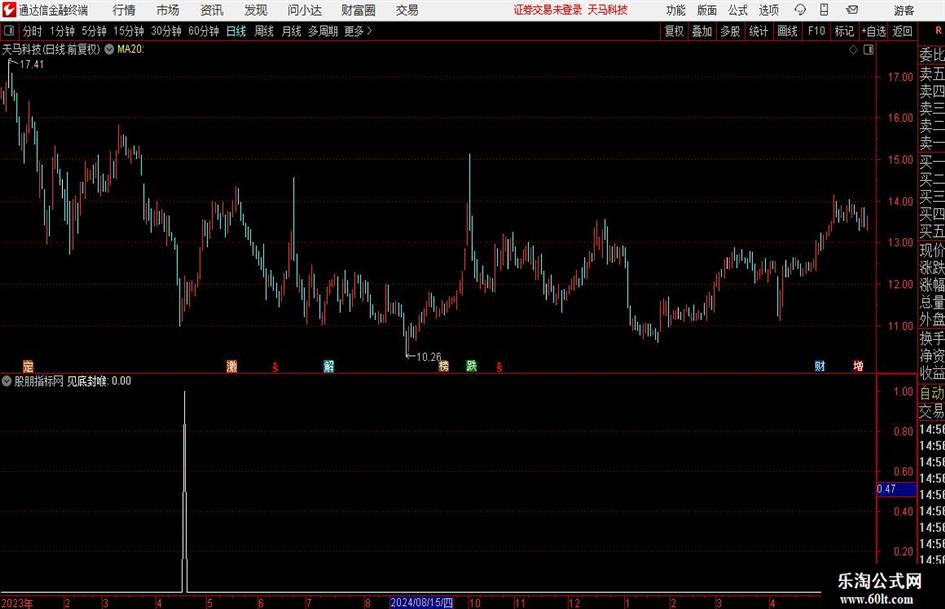Switch to 30分钟 period tab

(x=166, y=31)
